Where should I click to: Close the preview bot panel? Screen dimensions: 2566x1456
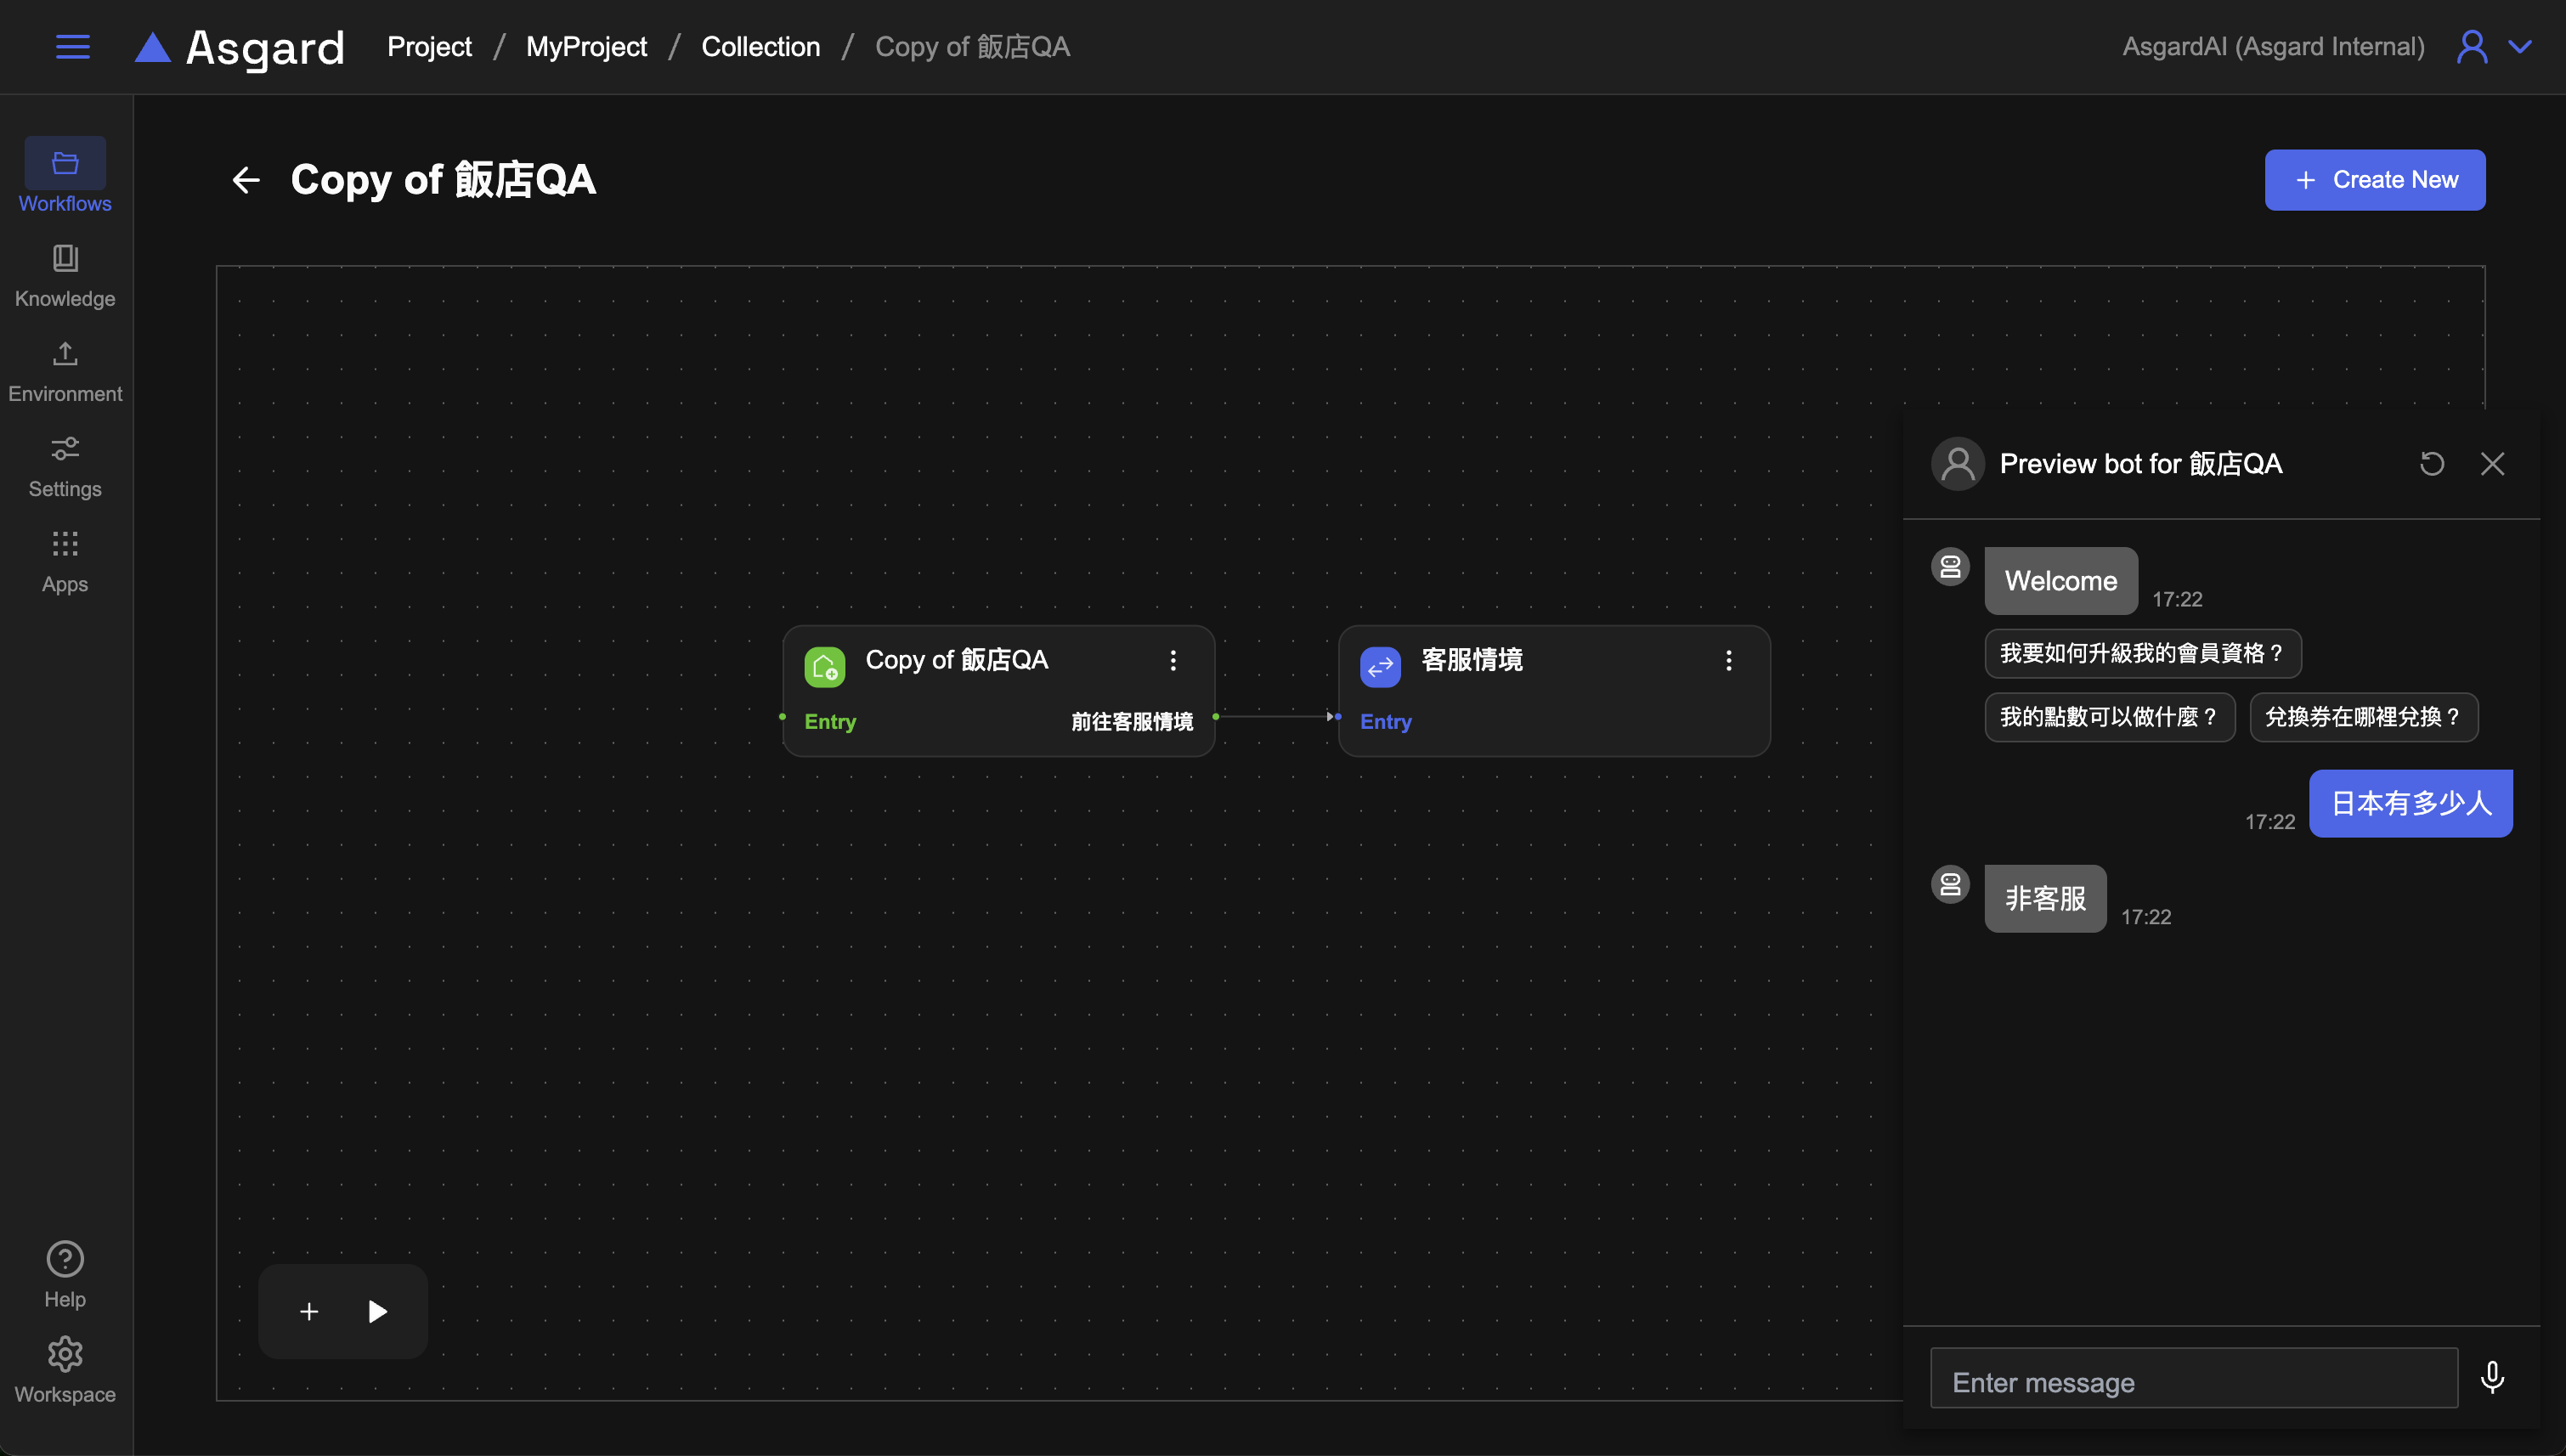pyautogui.click(x=2492, y=464)
